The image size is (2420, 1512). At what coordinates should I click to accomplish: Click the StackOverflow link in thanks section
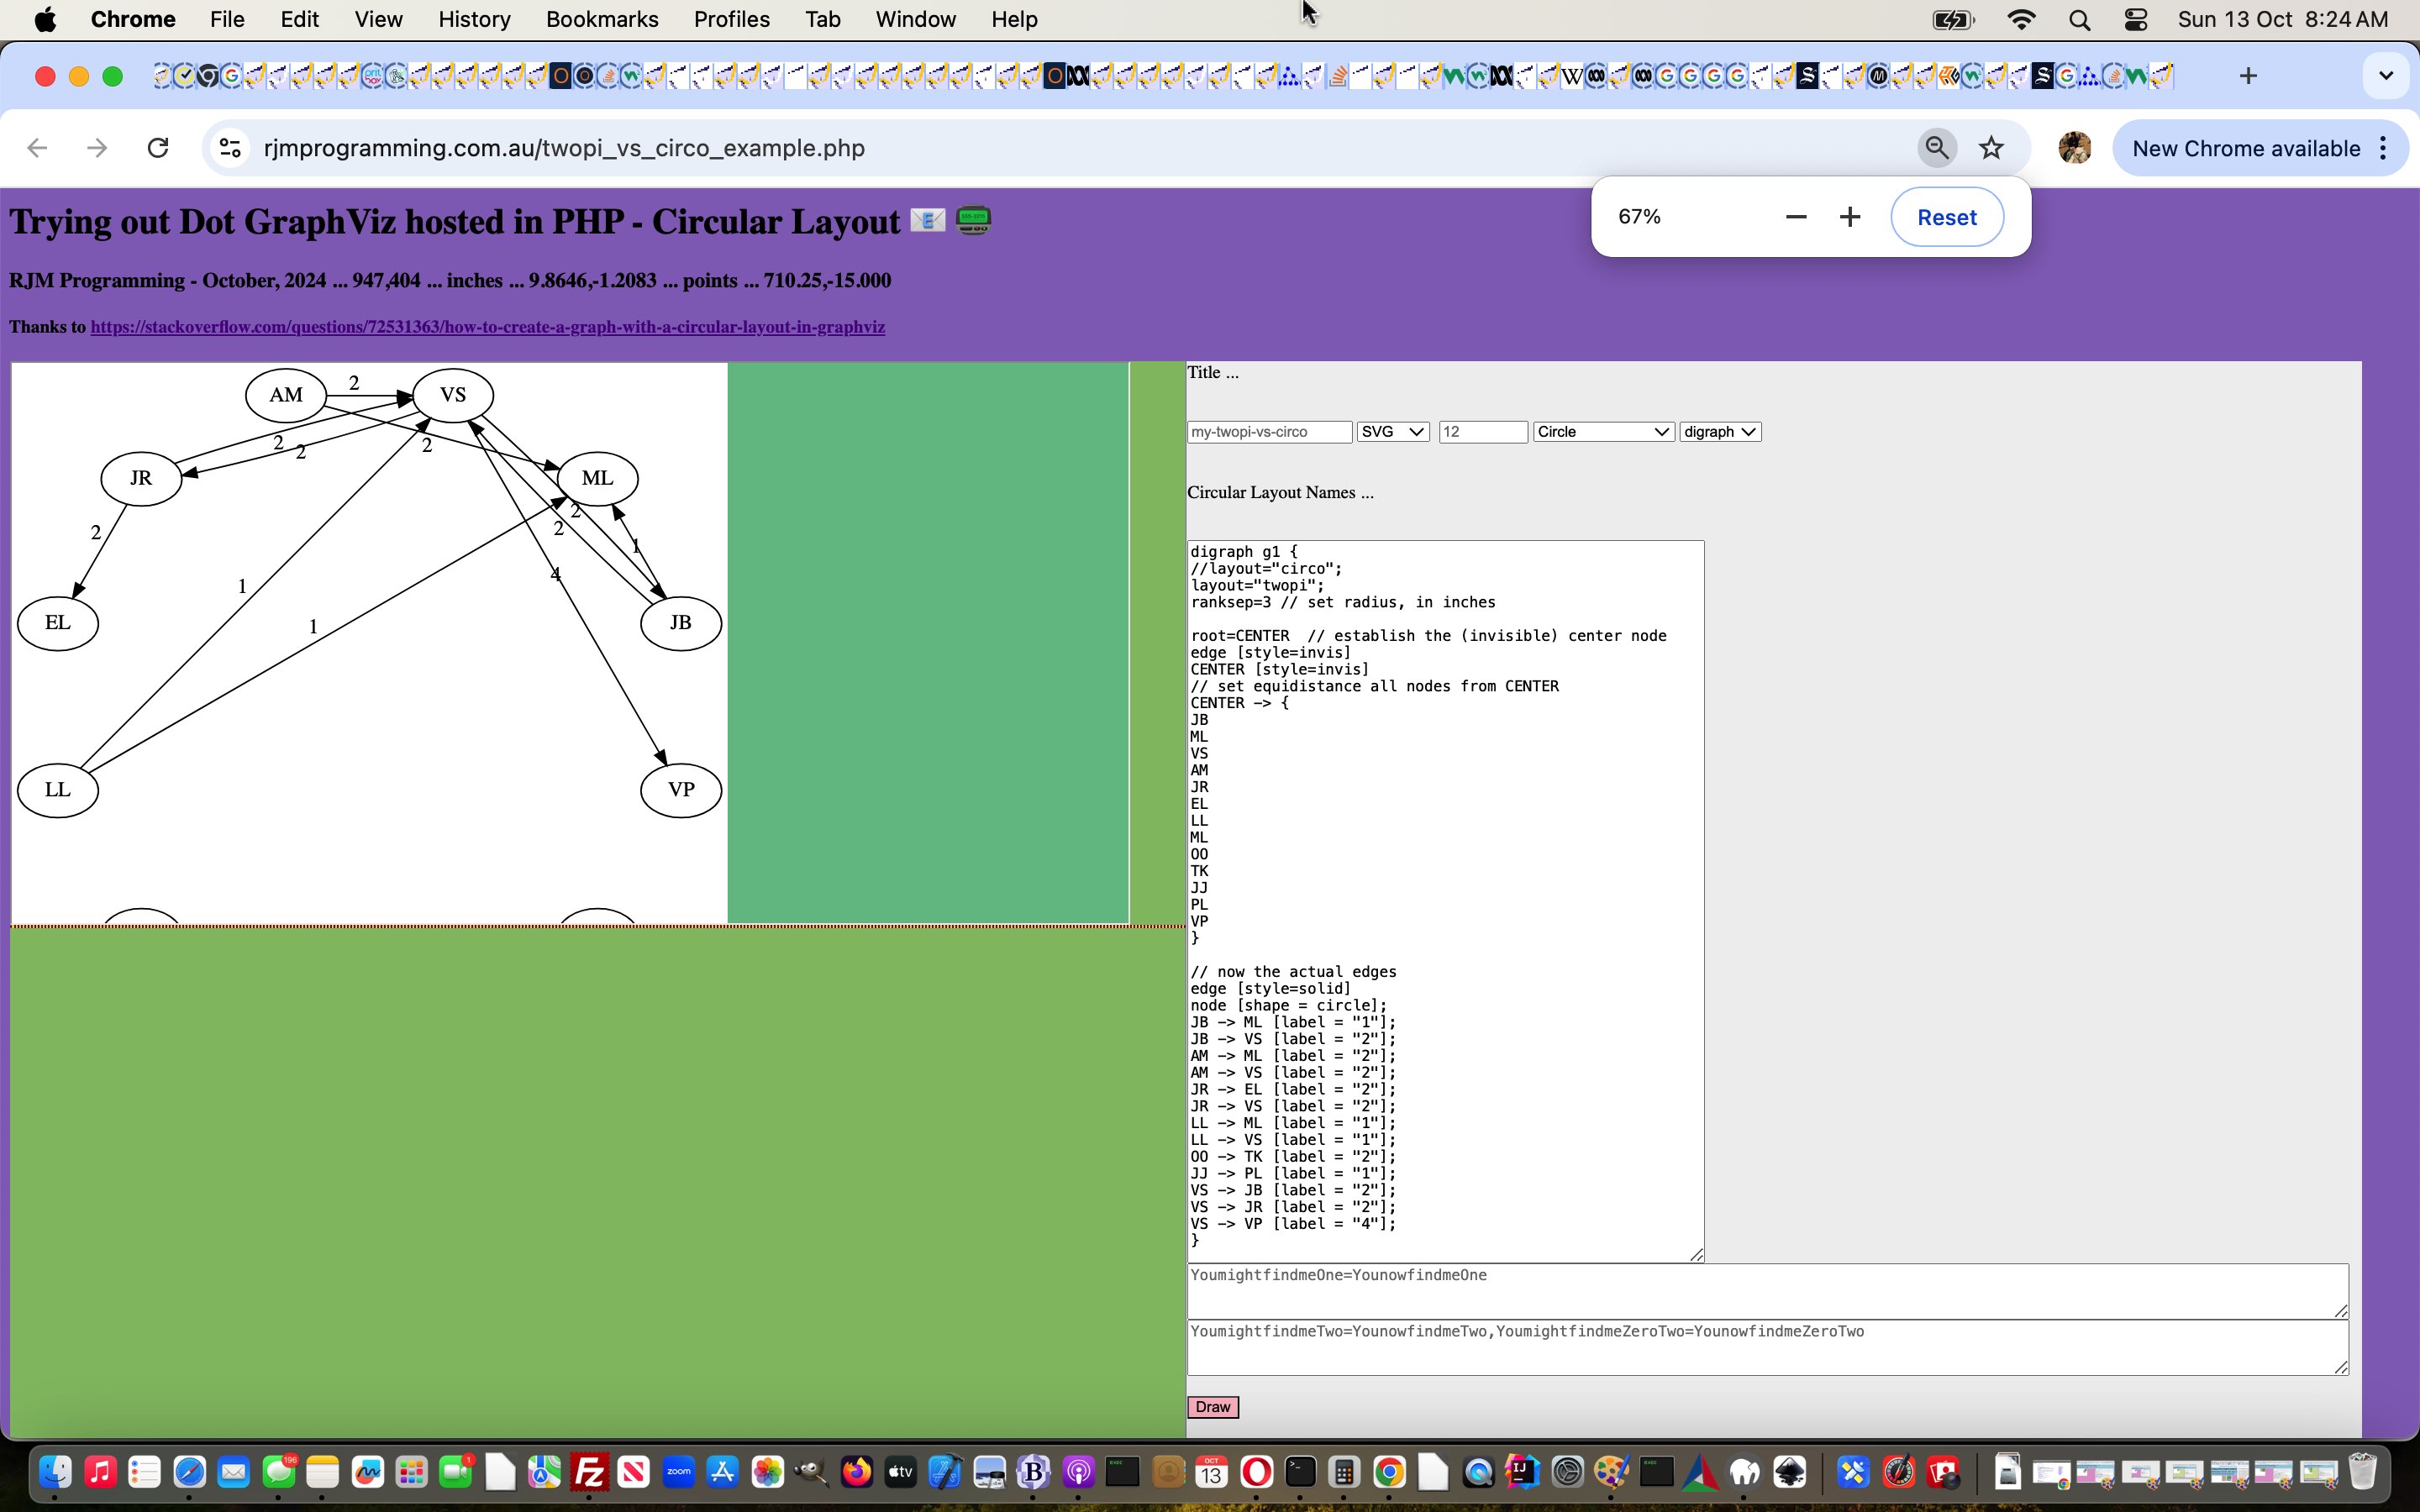click(x=490, y=326)
